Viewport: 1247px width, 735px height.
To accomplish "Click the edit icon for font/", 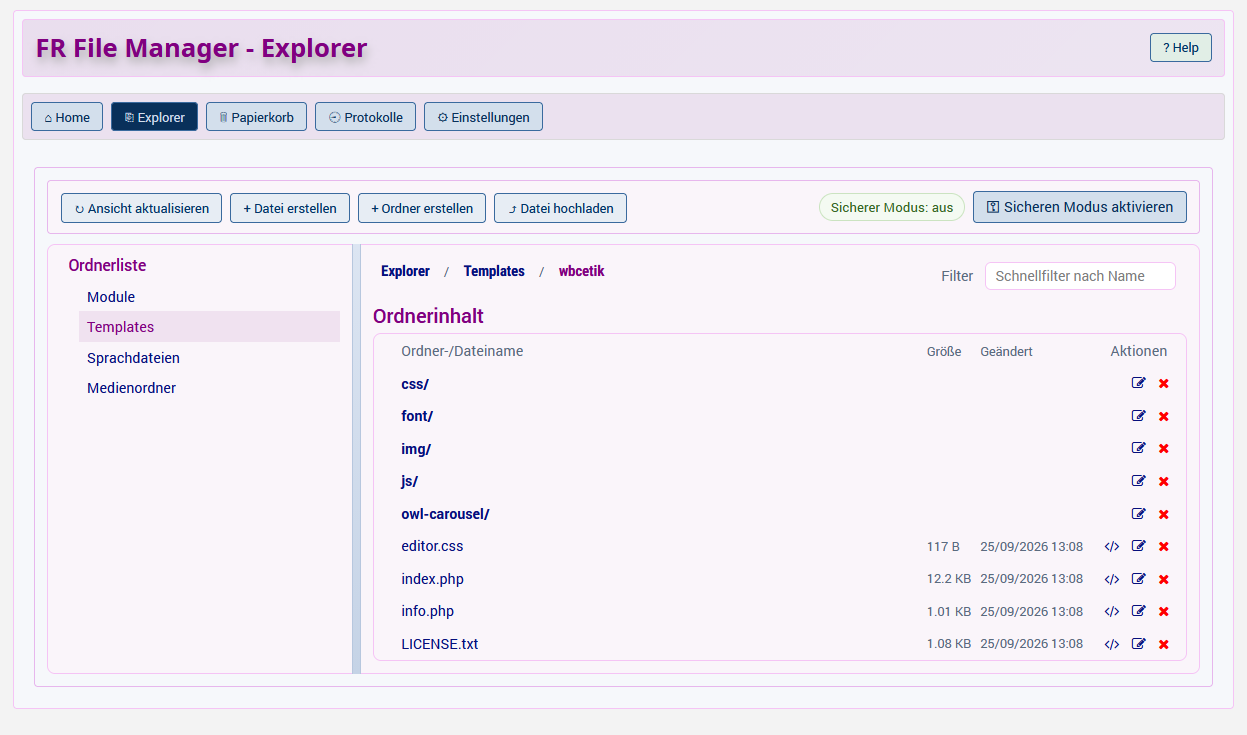I will (x=1138, y=416).
